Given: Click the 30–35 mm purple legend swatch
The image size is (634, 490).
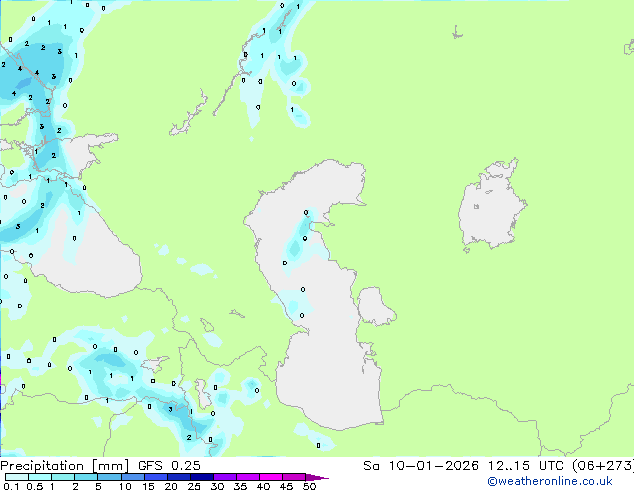Looking at the screenshot, I should [224, 477].
